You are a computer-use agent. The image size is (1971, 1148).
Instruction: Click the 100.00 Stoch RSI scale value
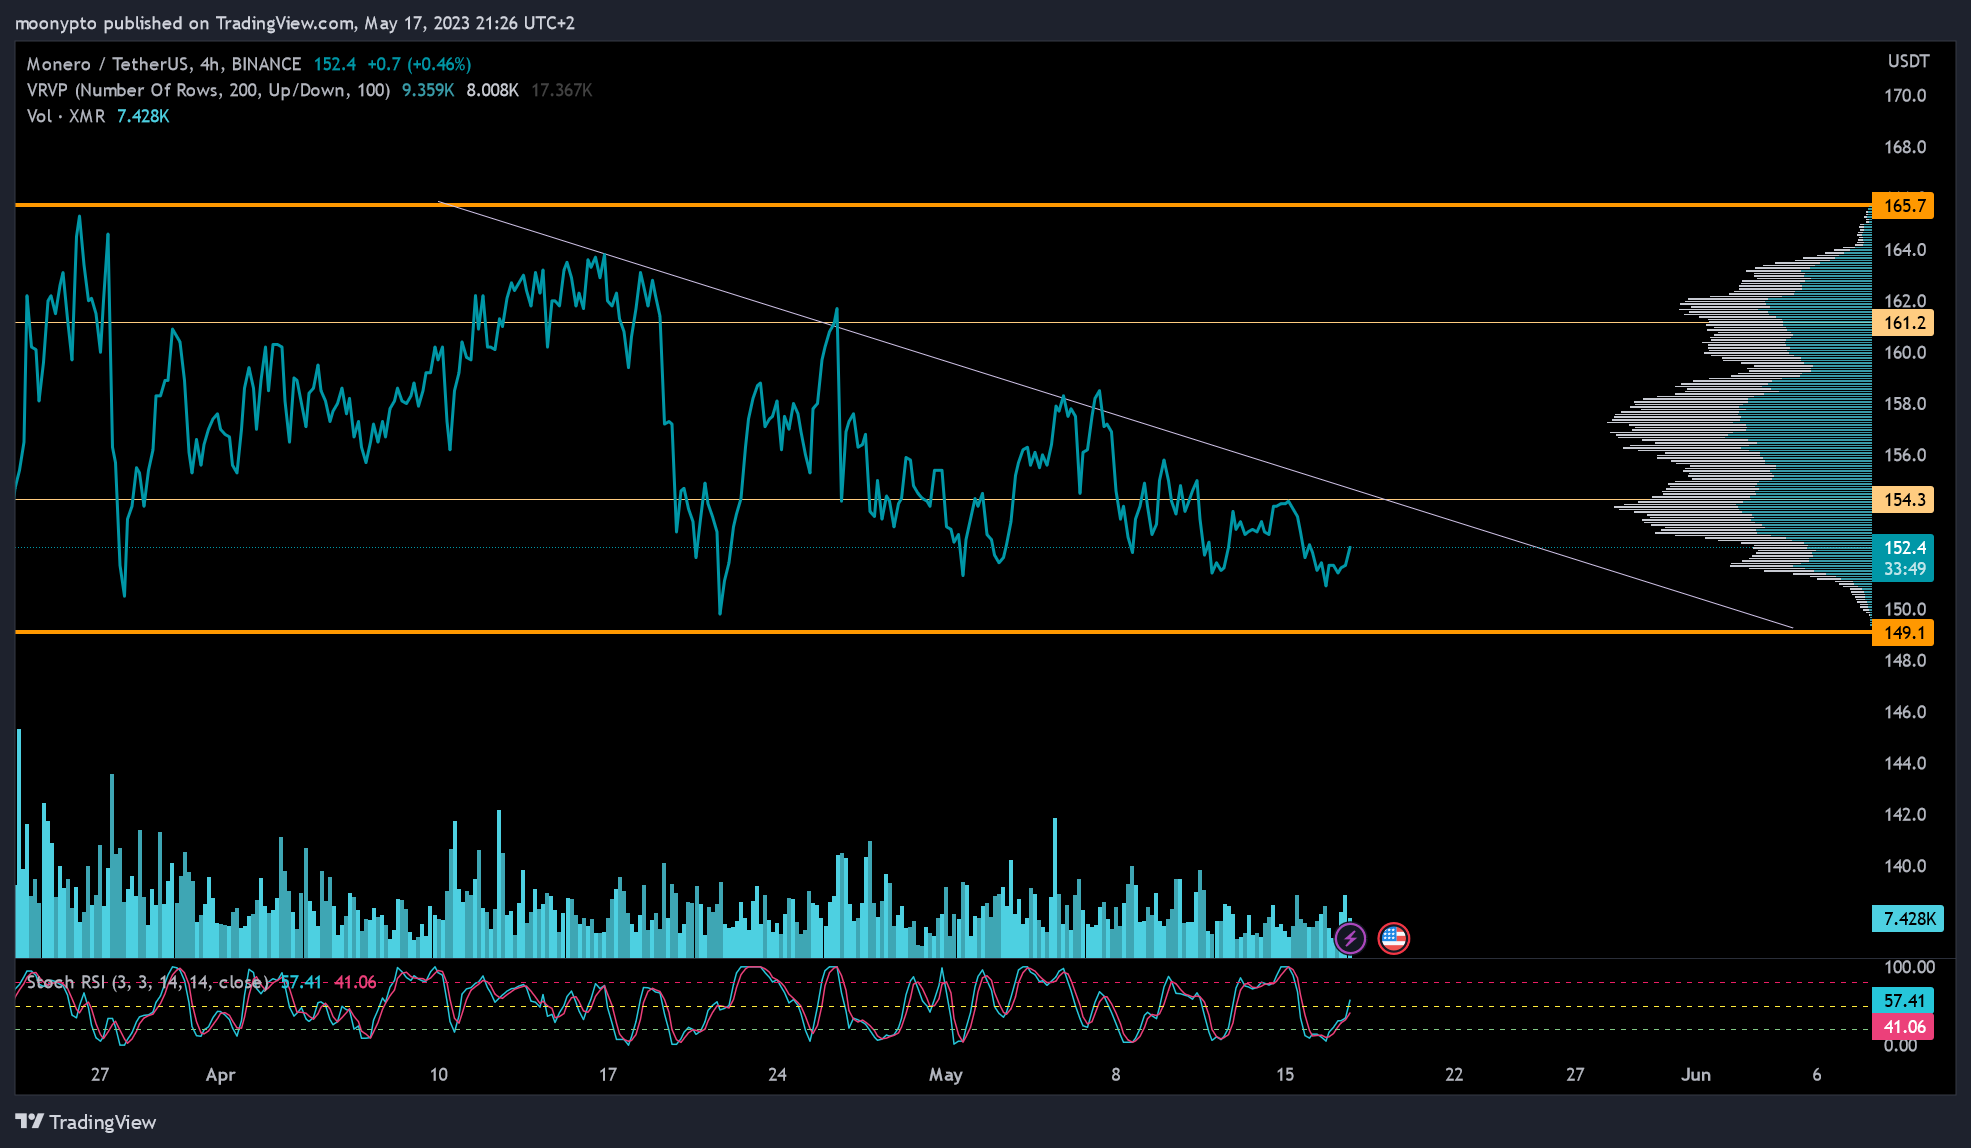(x=1909, y=967)
